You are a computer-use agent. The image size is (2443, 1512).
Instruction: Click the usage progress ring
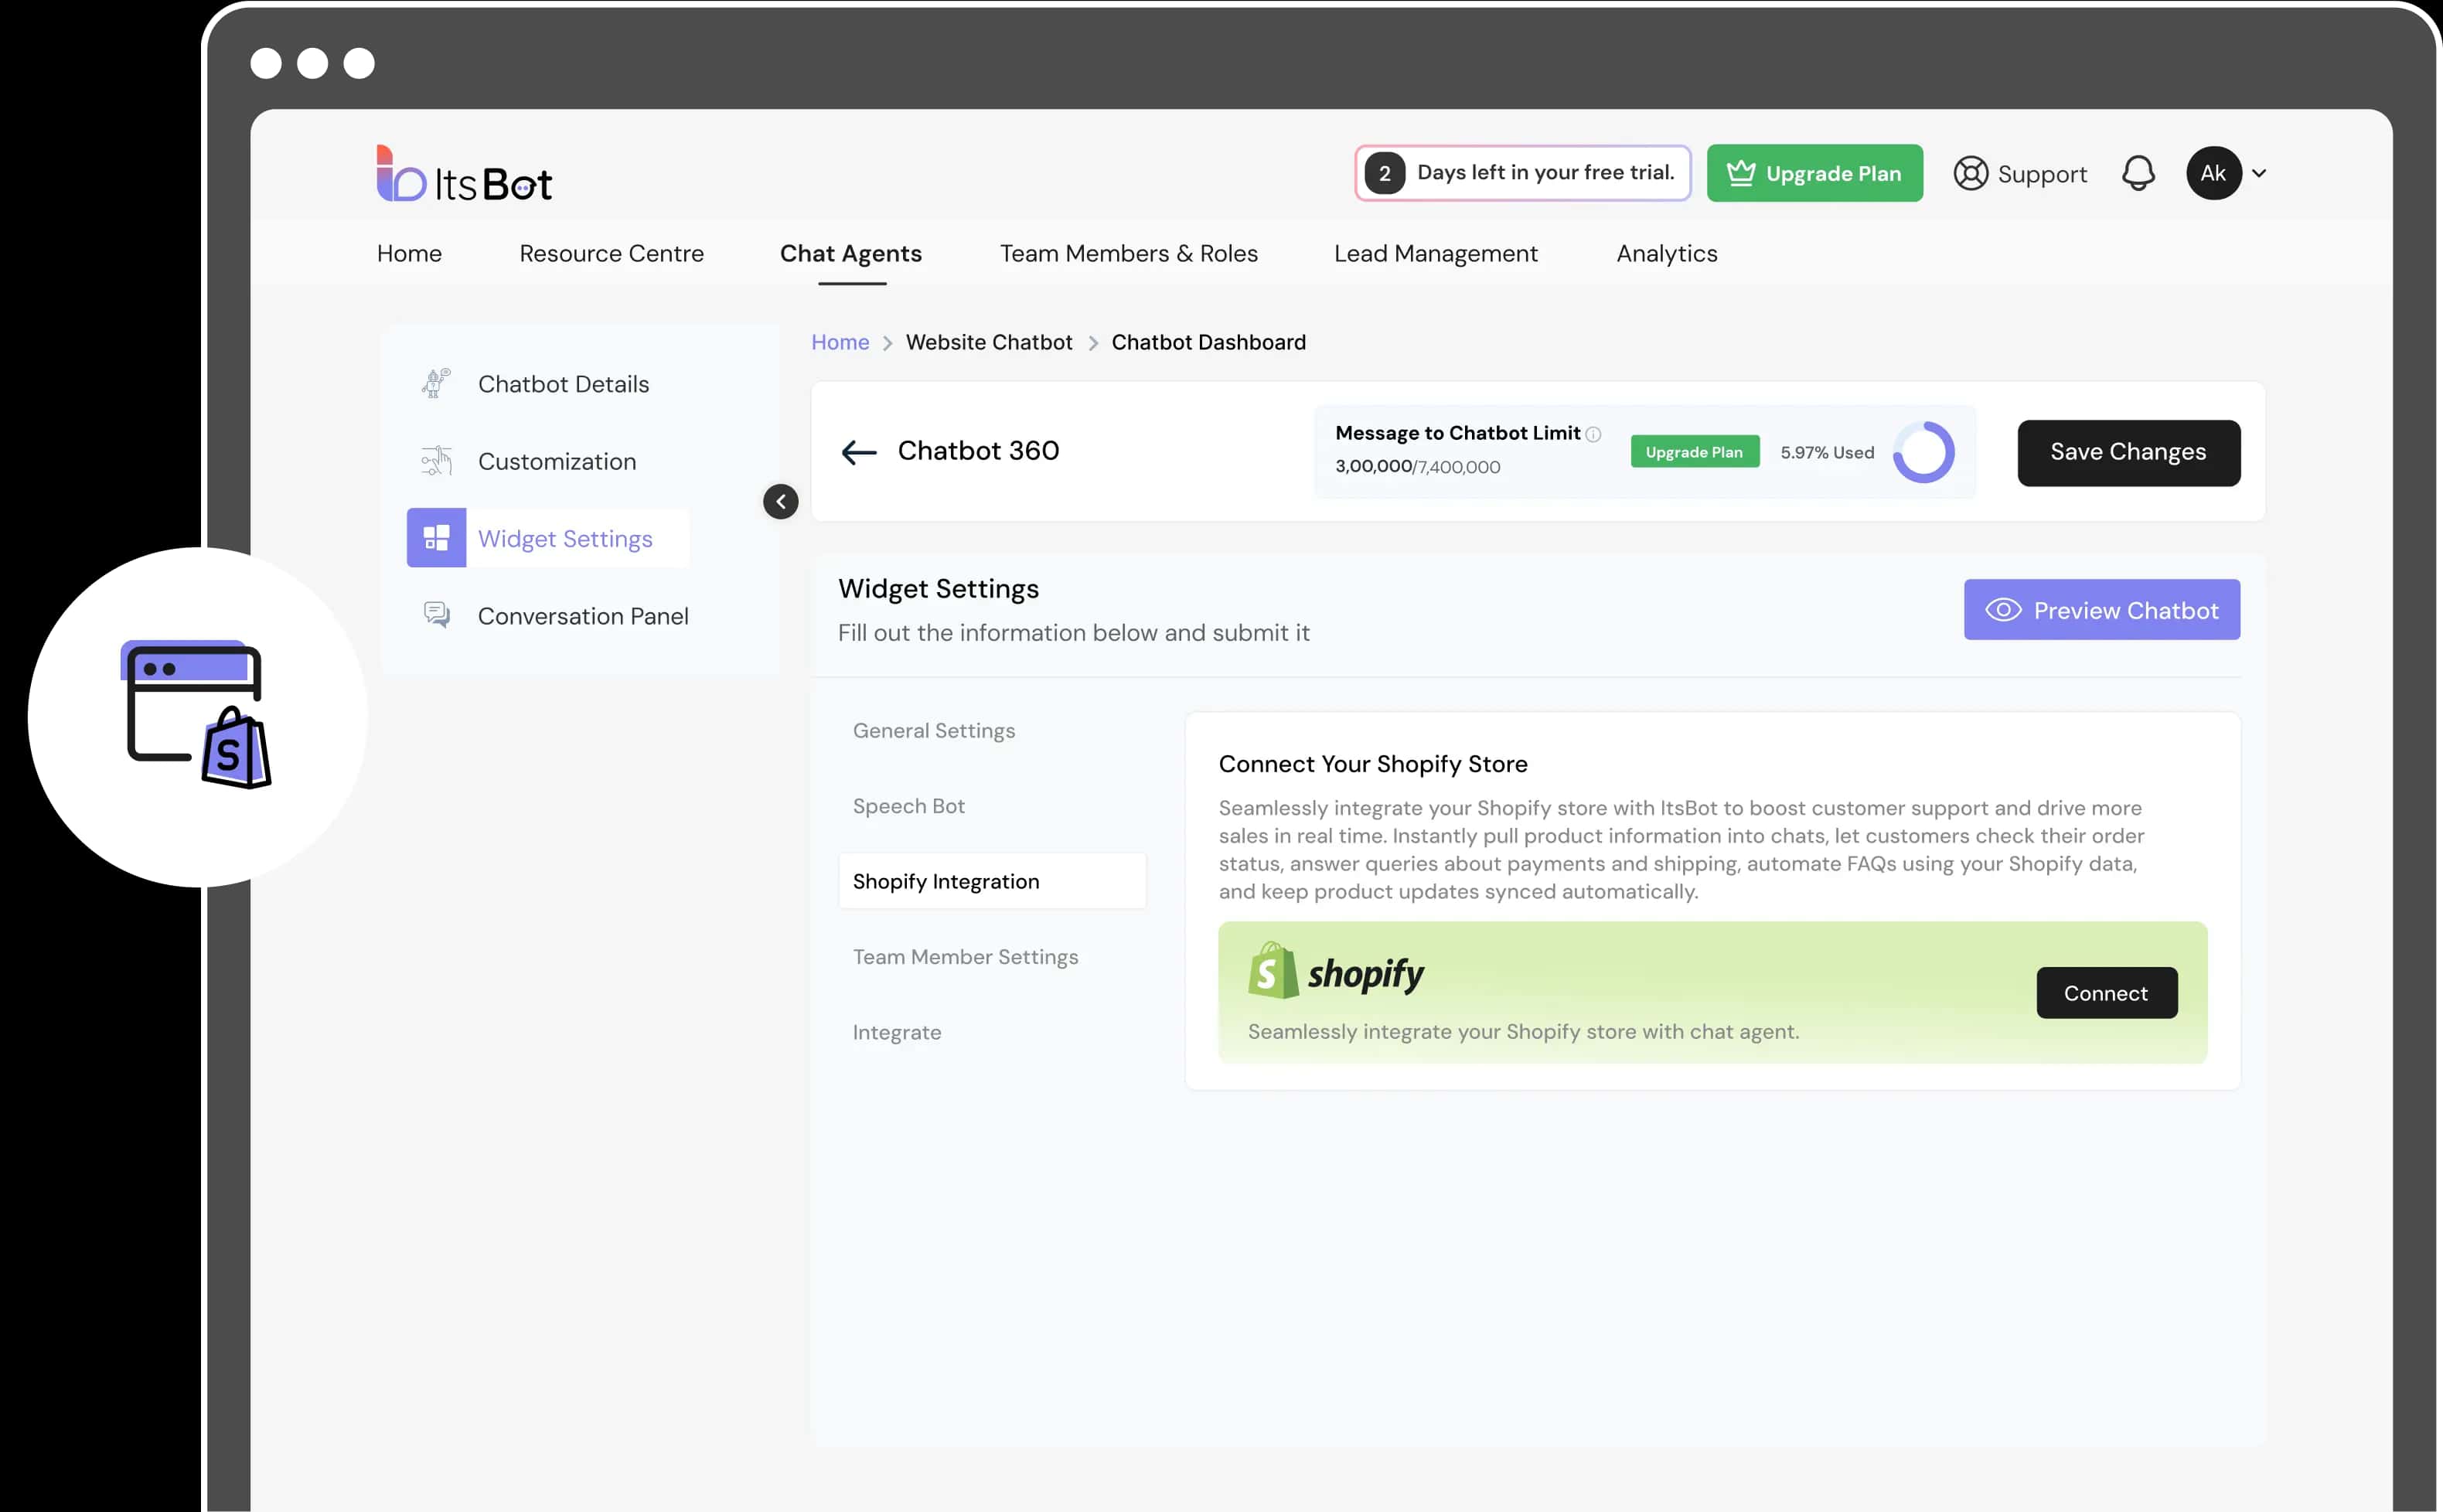1923,452
